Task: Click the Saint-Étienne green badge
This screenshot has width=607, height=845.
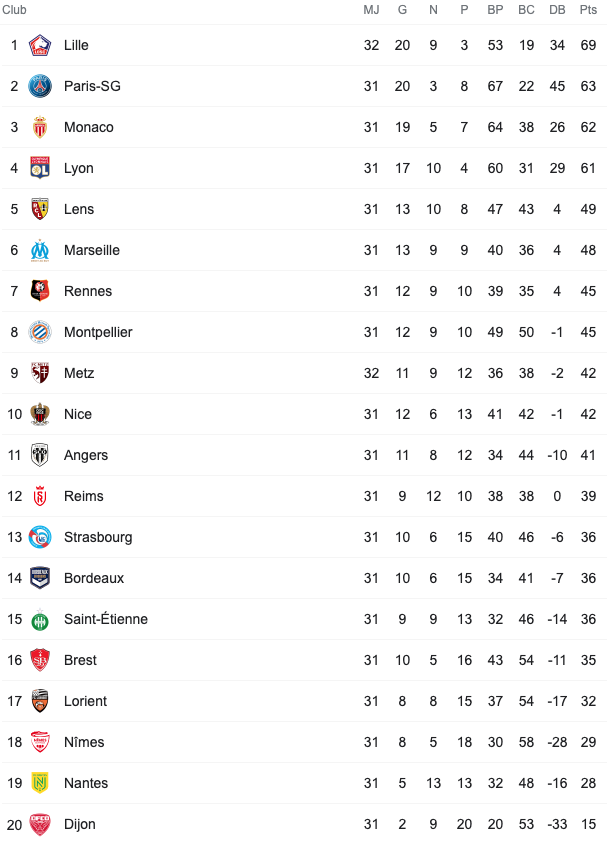Action: 40,620
